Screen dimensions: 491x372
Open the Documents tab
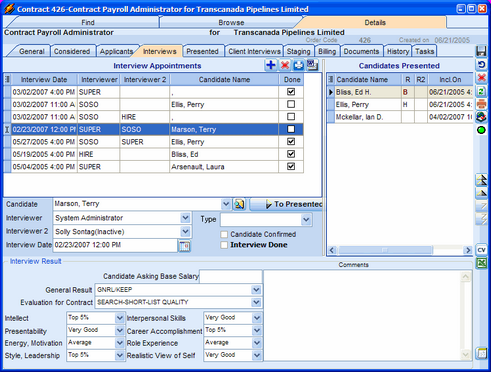tap(361, 51)
